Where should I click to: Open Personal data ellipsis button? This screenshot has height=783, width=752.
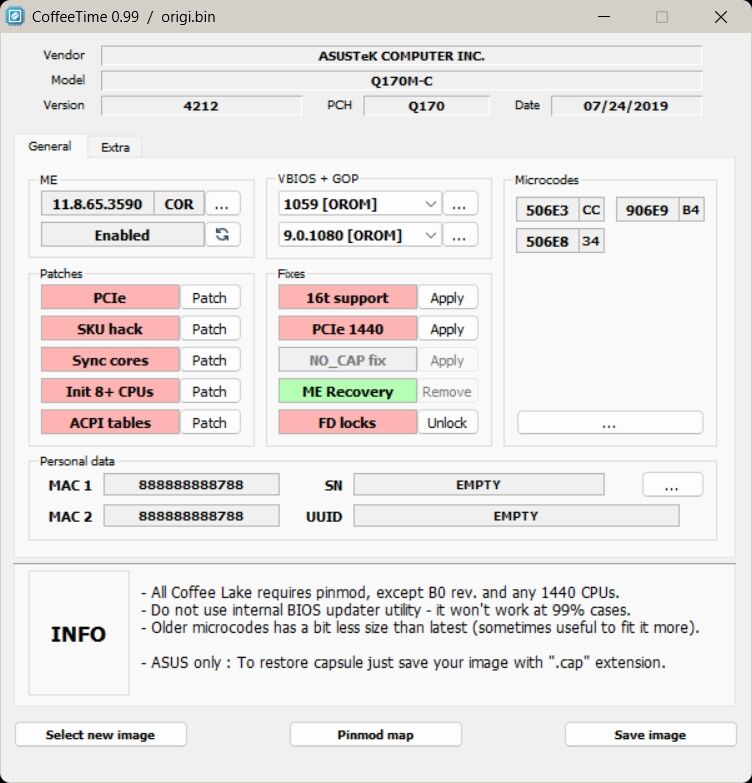[x=673, y=484]
